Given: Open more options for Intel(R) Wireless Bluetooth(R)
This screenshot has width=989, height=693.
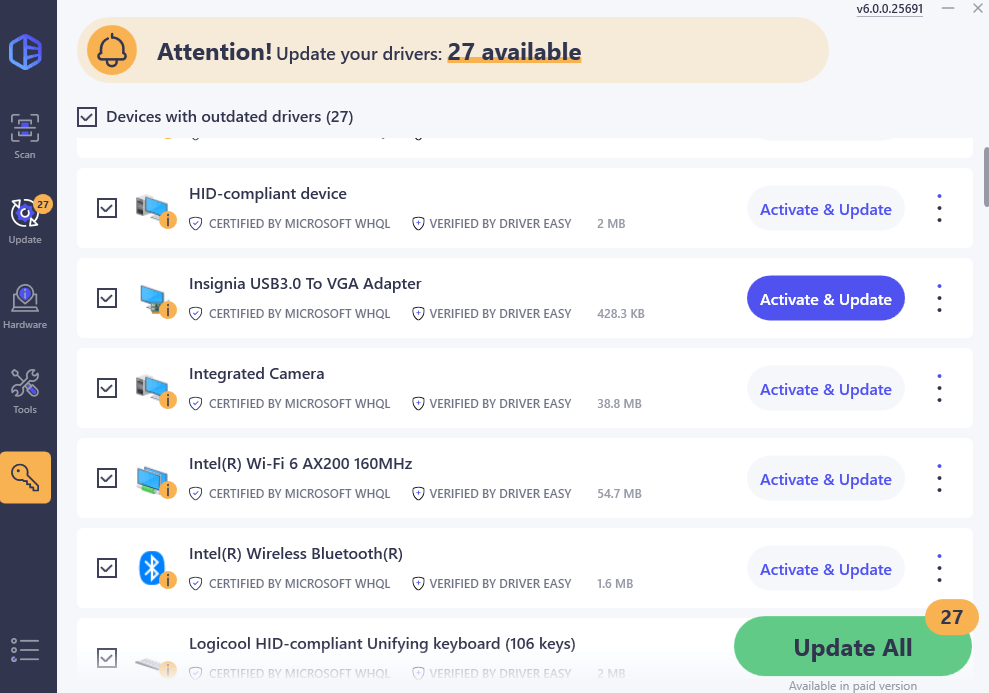Looking at the screenshot, I should click(x=939, y=569).
